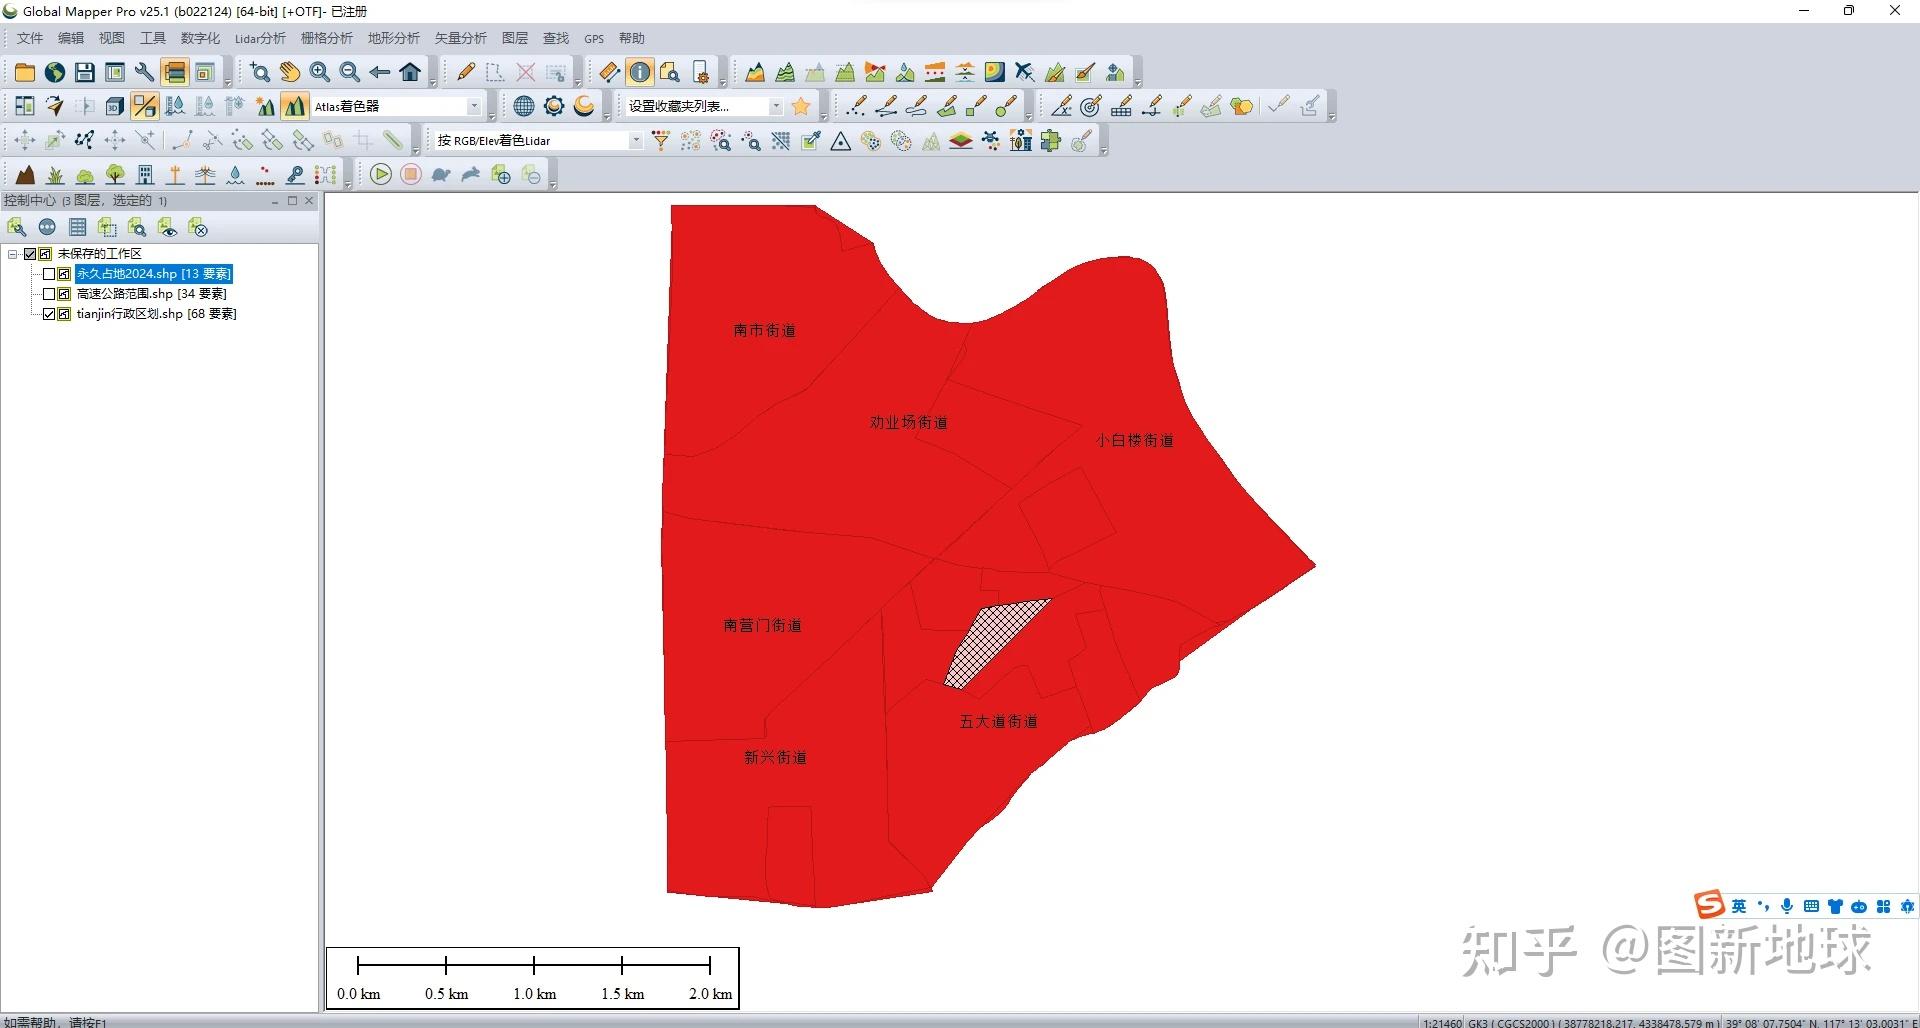Go back to previous view with arrow
Image resolution: width=1920 pixels, height=1028 pixels.
tap(380, 72)
